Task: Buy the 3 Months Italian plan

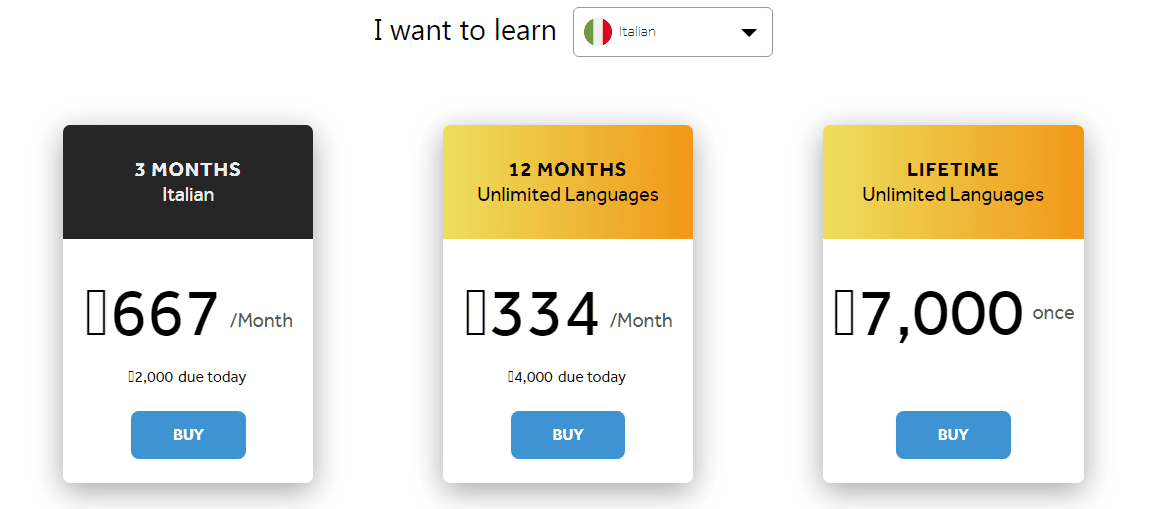Action: tap(188, 435)
